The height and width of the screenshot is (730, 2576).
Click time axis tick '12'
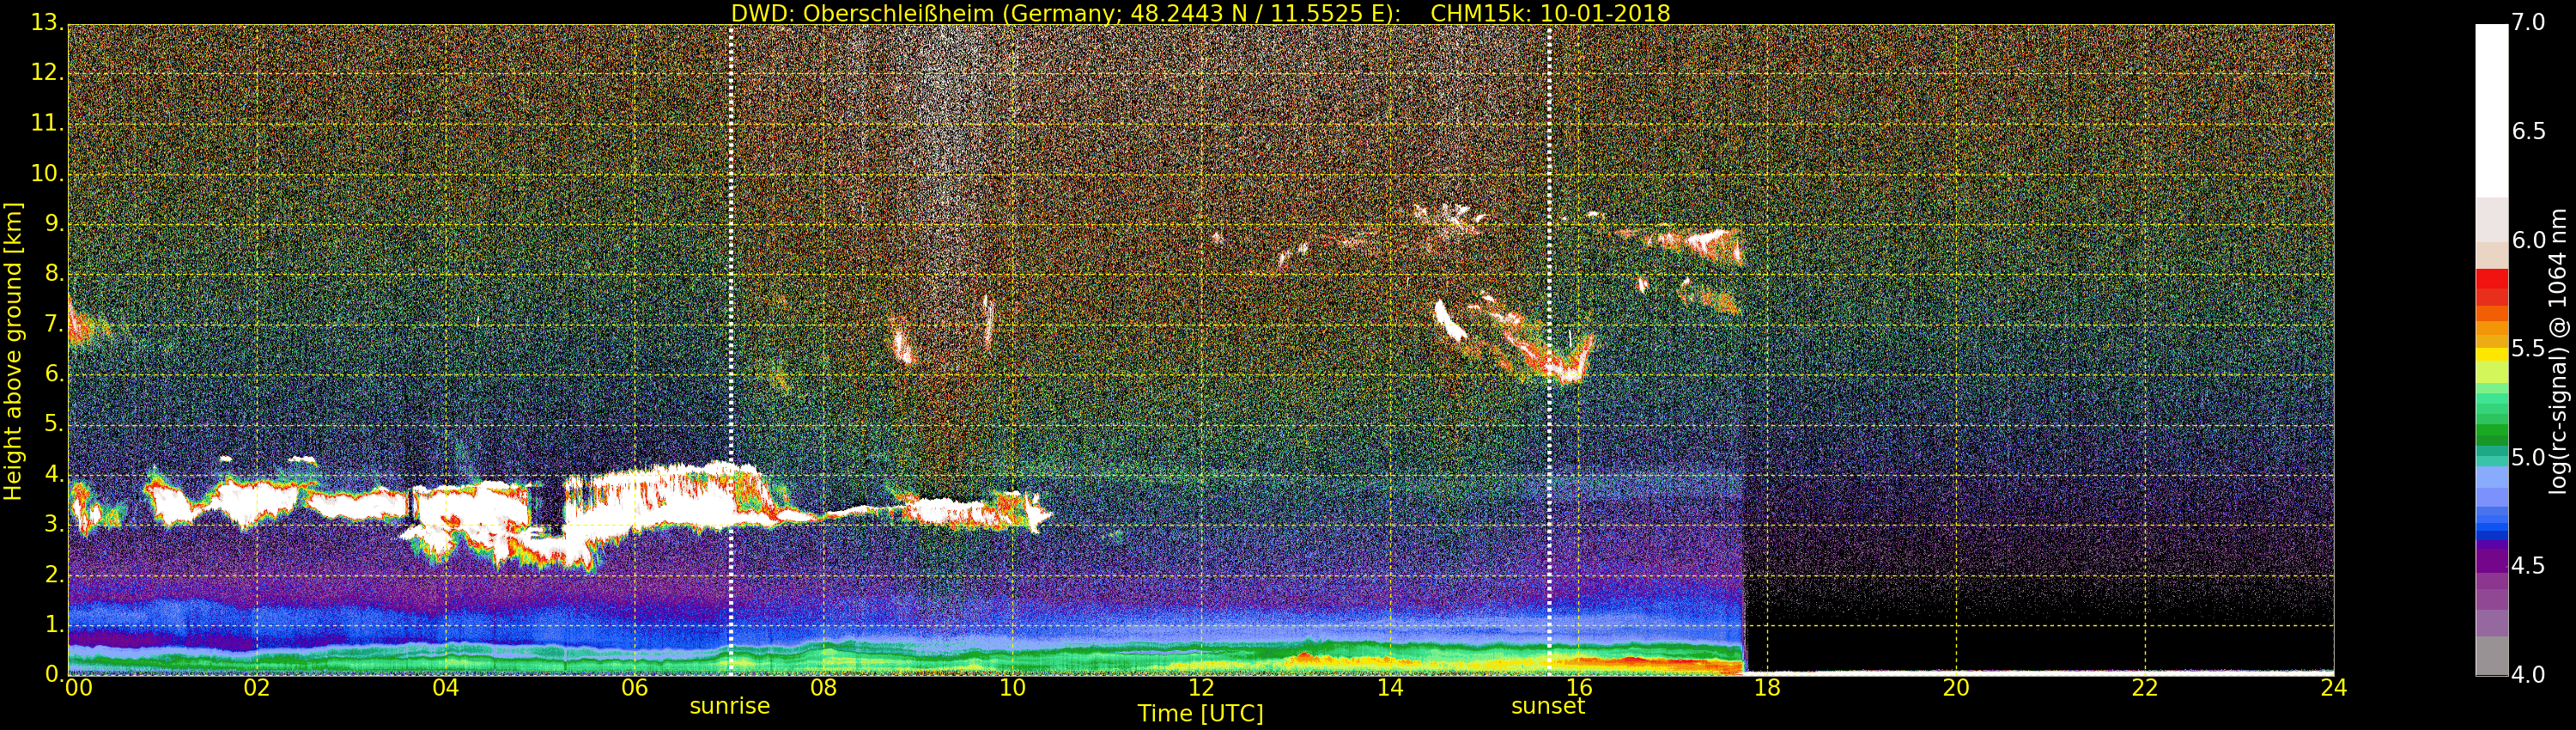pyautogui.click(x=1201, y=687)
